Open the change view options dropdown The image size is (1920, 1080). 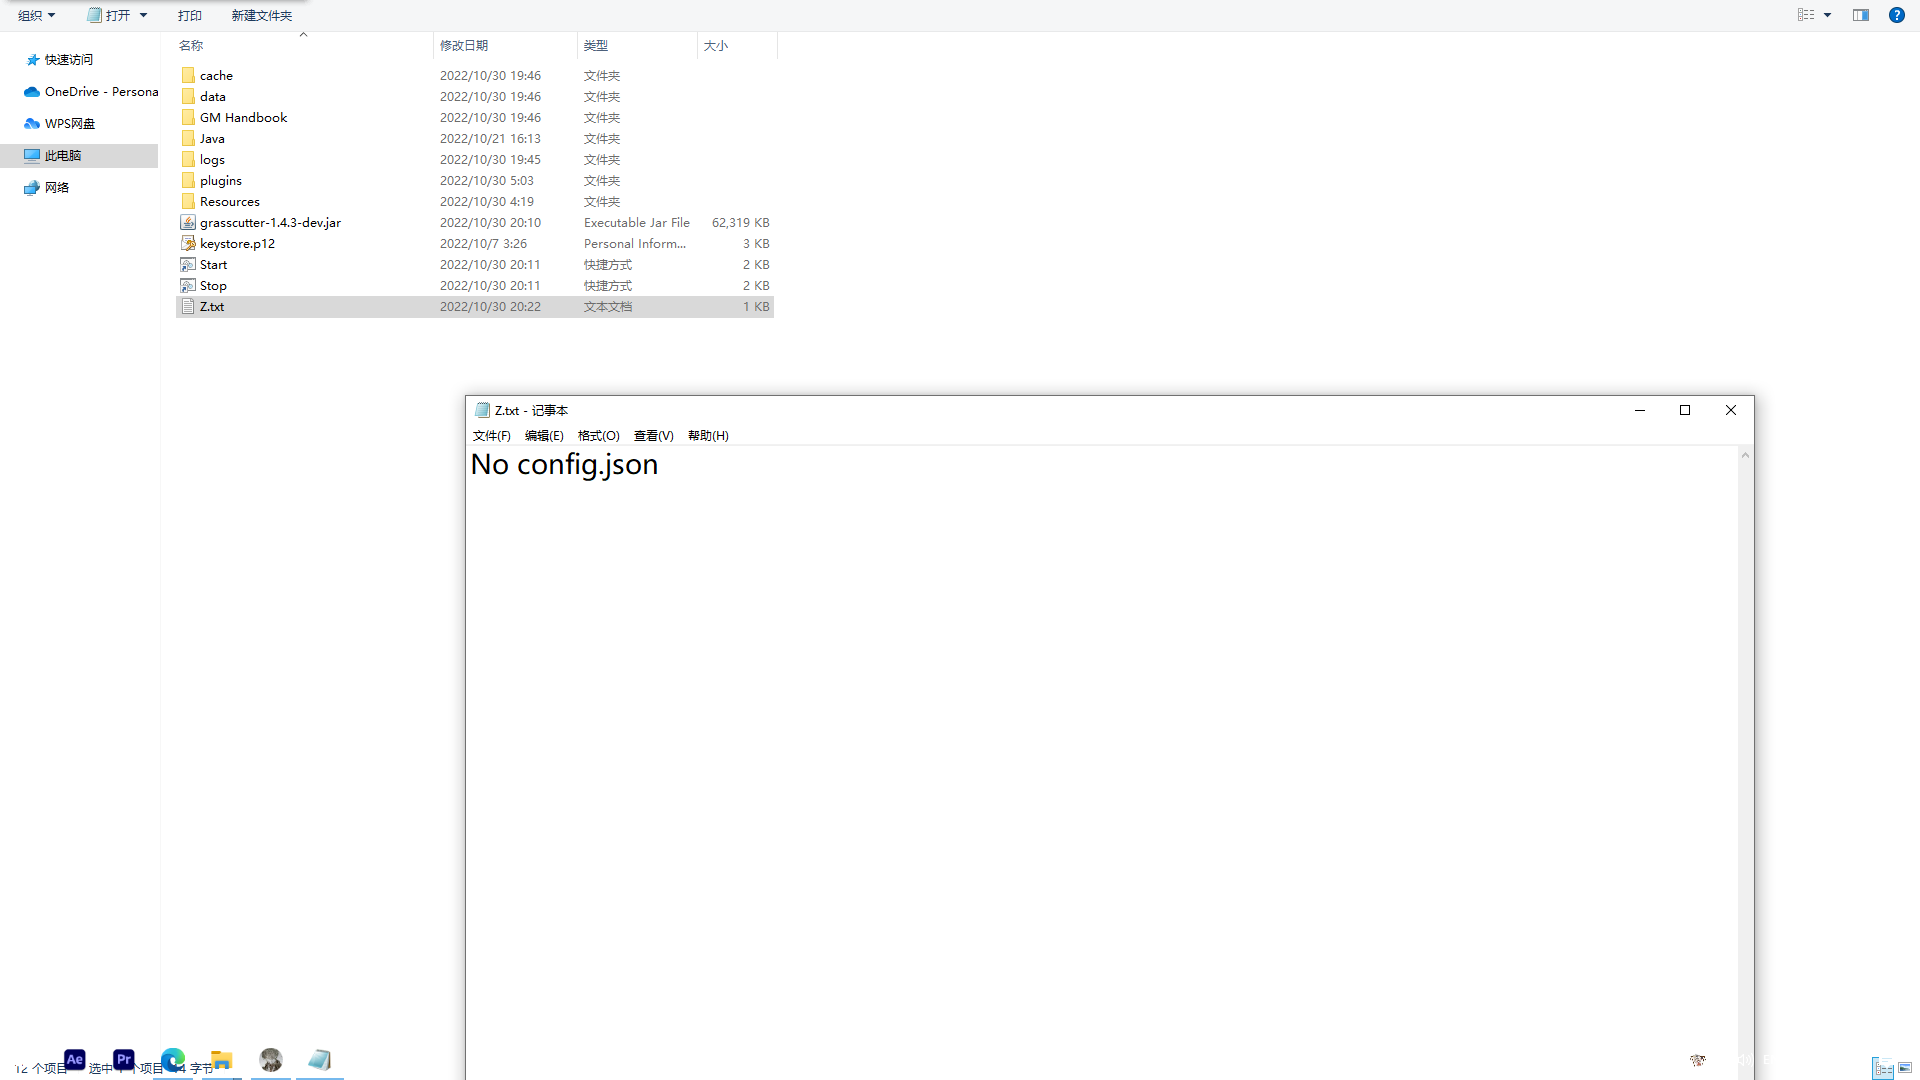[1828, 15]
